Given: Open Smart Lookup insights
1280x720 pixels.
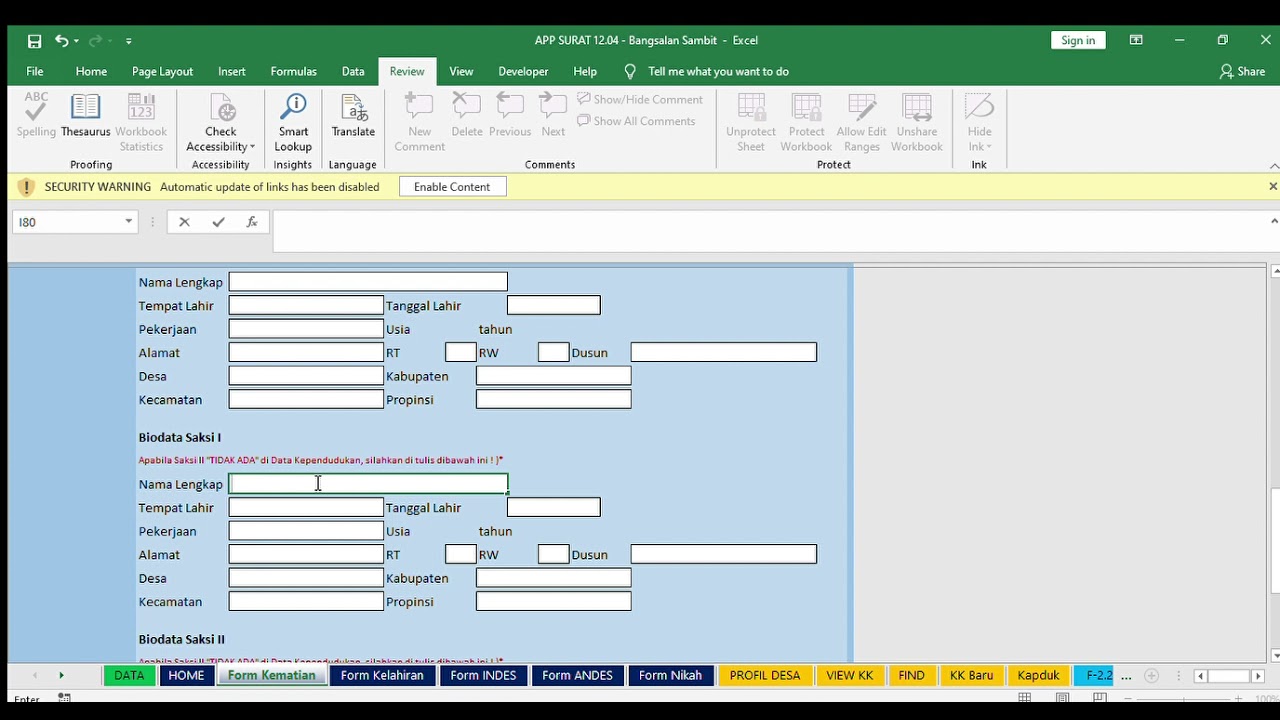Looking at the screenshot, I should point(293,122).
